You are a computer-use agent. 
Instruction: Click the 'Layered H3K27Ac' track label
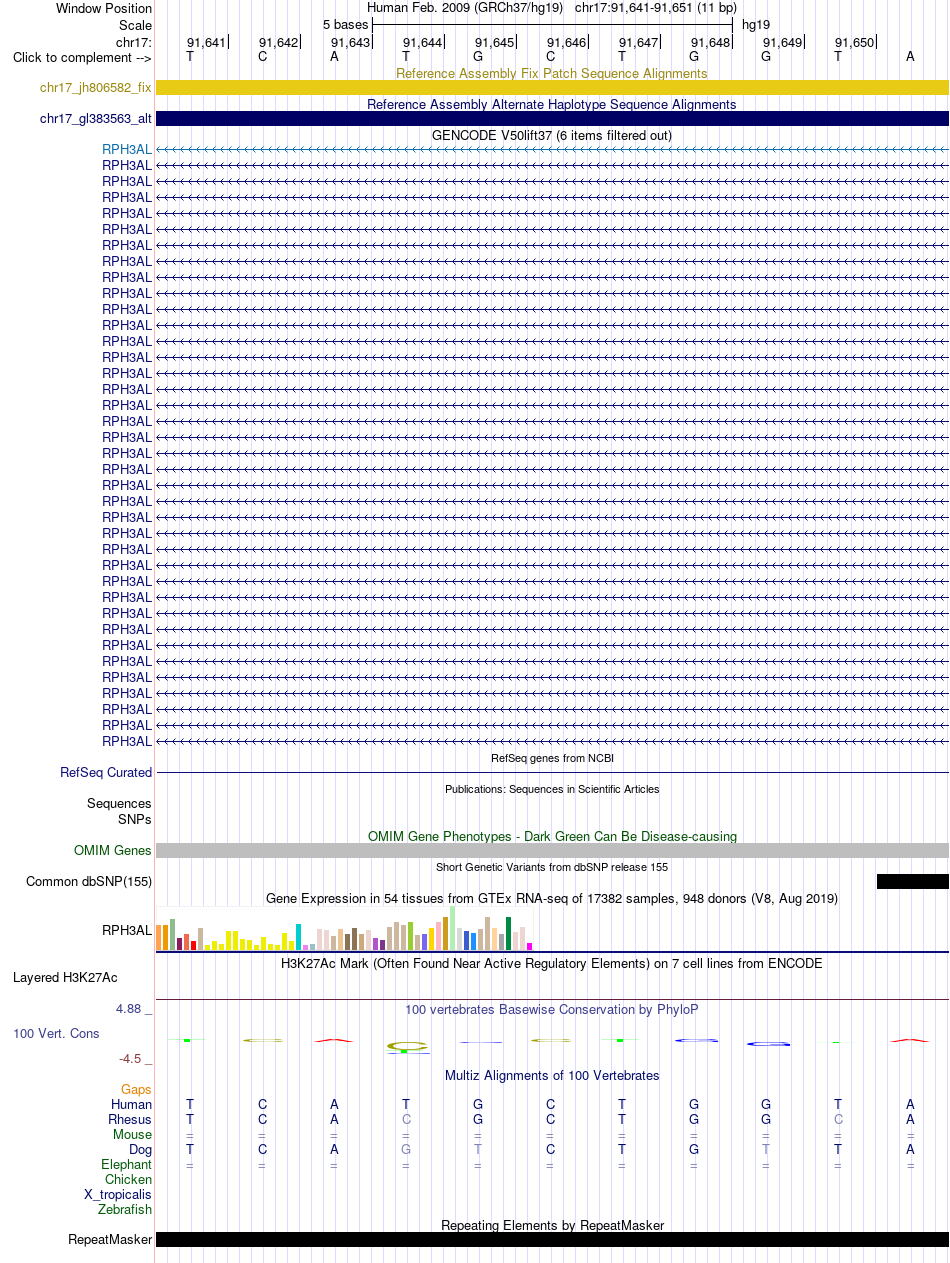(65, 977)
